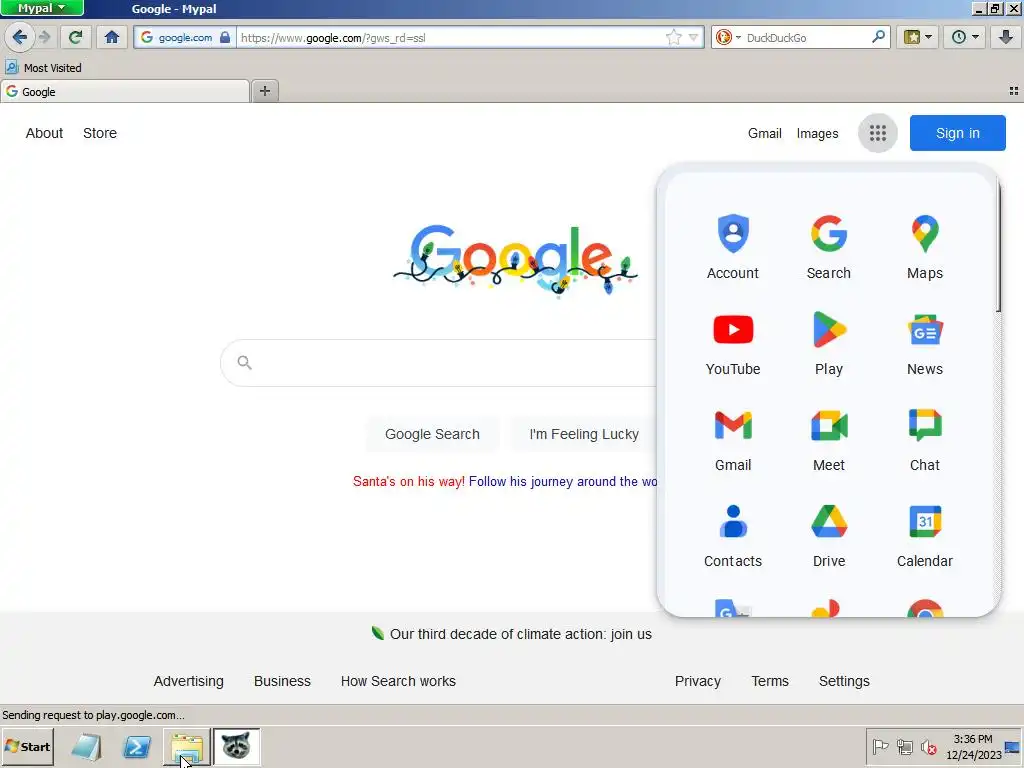Viewport: 1024px width, 768px height.
Task: Click the network tray icon
Action: [904, 746]
